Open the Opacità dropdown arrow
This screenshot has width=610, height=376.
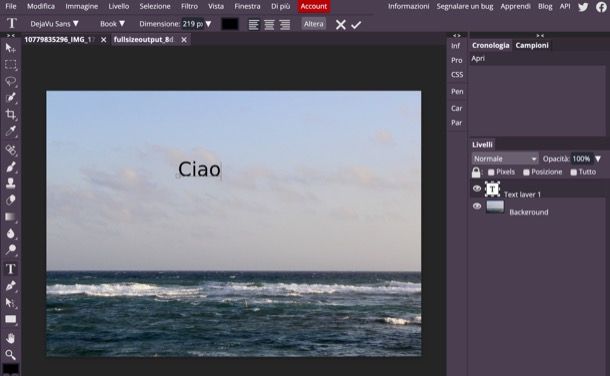pyautogui.click(x=598, y=159)
